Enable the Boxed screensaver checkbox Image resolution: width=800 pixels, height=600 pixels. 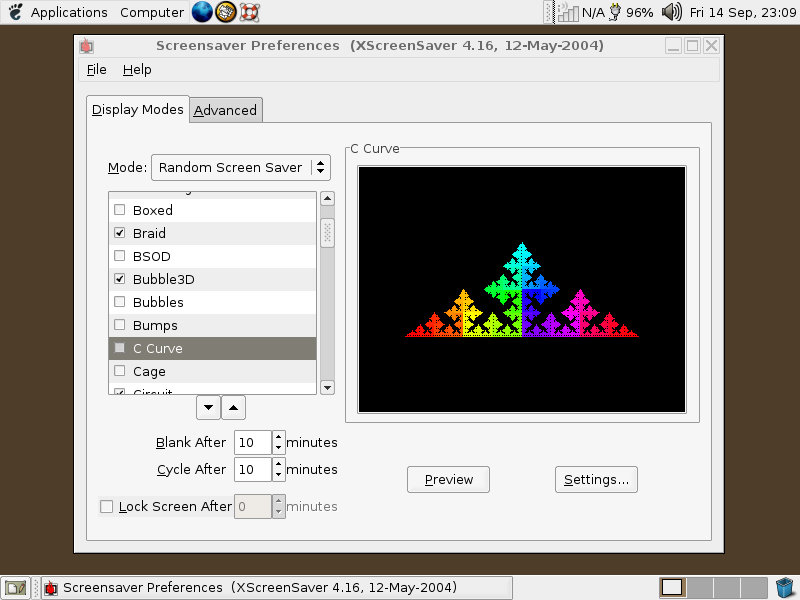[119, 210]
